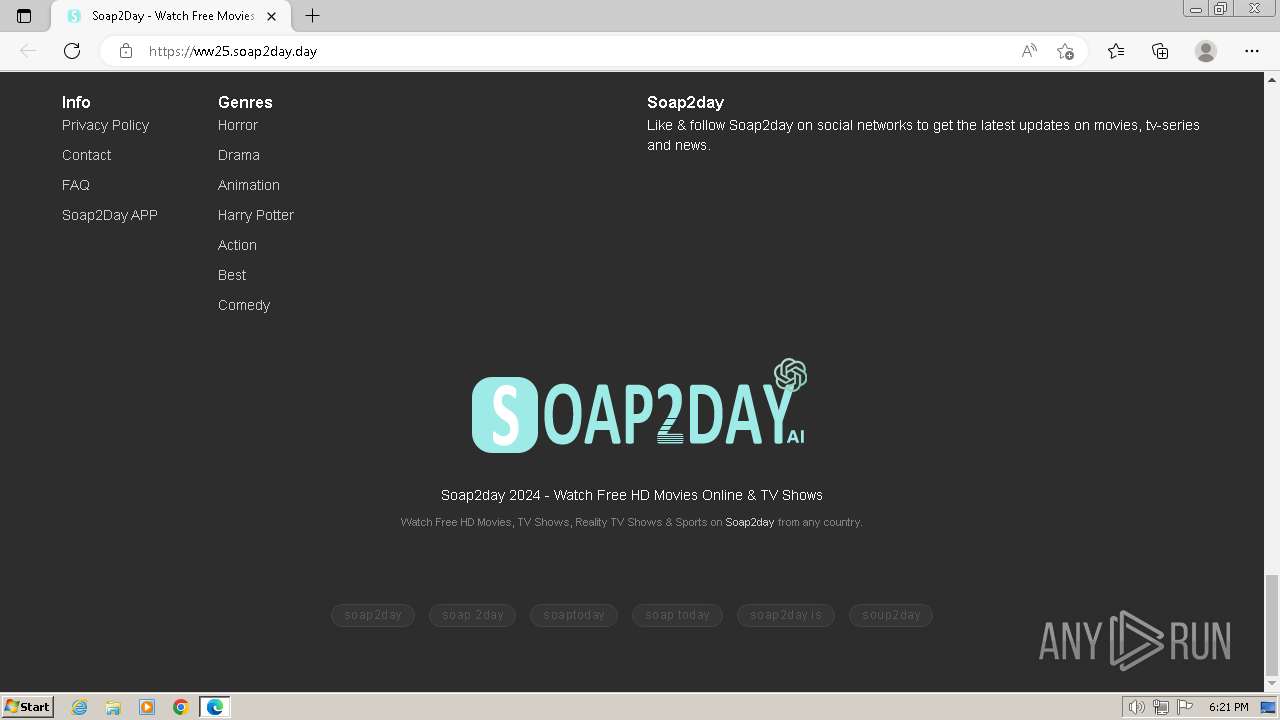The height and width of the screenshot is (720, 1280).
Task: Click the soap2day is tag pill
Action: pyautogui.click(x=786, y=615)
